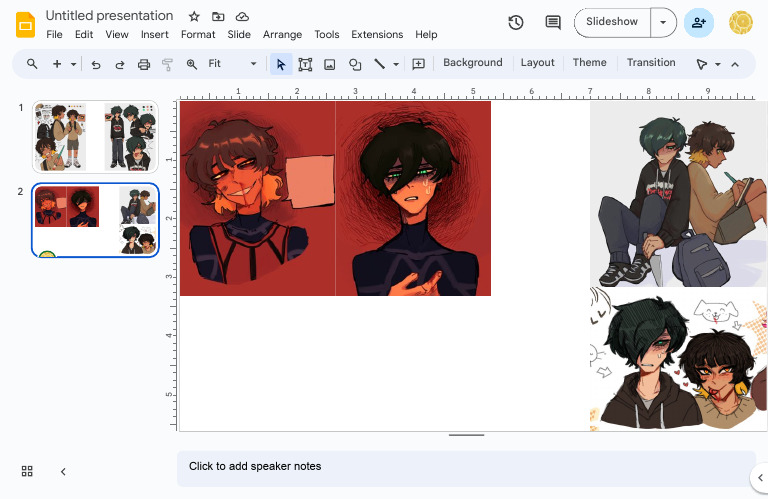
Task: Add a new slide plus icon
Action: [57, 64]
